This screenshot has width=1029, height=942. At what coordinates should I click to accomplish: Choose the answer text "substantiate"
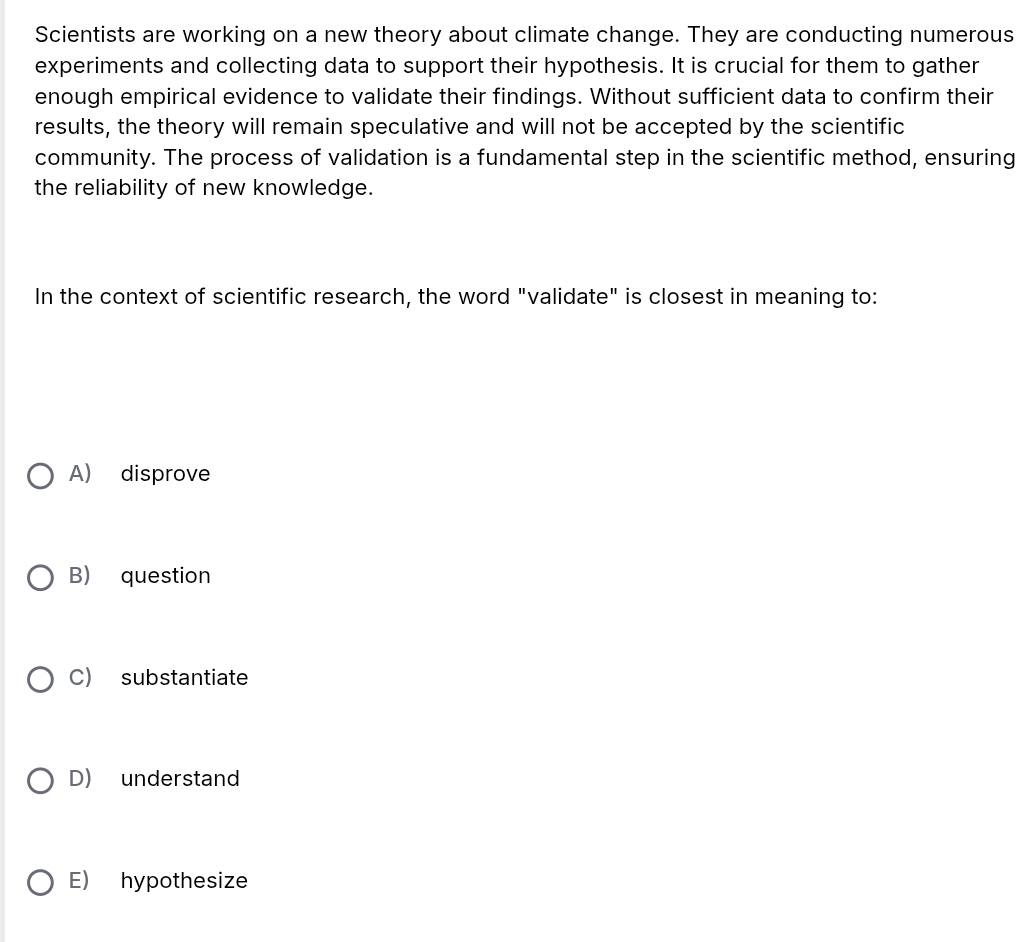184,678
